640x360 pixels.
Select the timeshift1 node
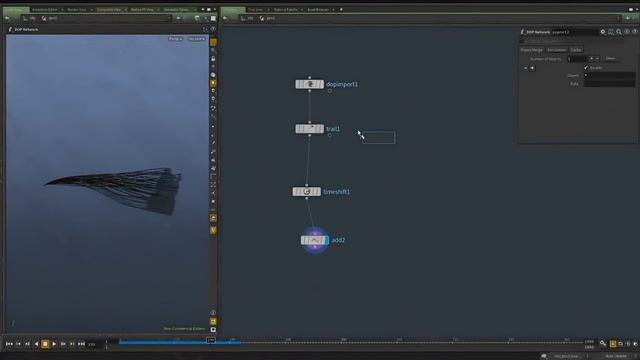click(307, 191)
